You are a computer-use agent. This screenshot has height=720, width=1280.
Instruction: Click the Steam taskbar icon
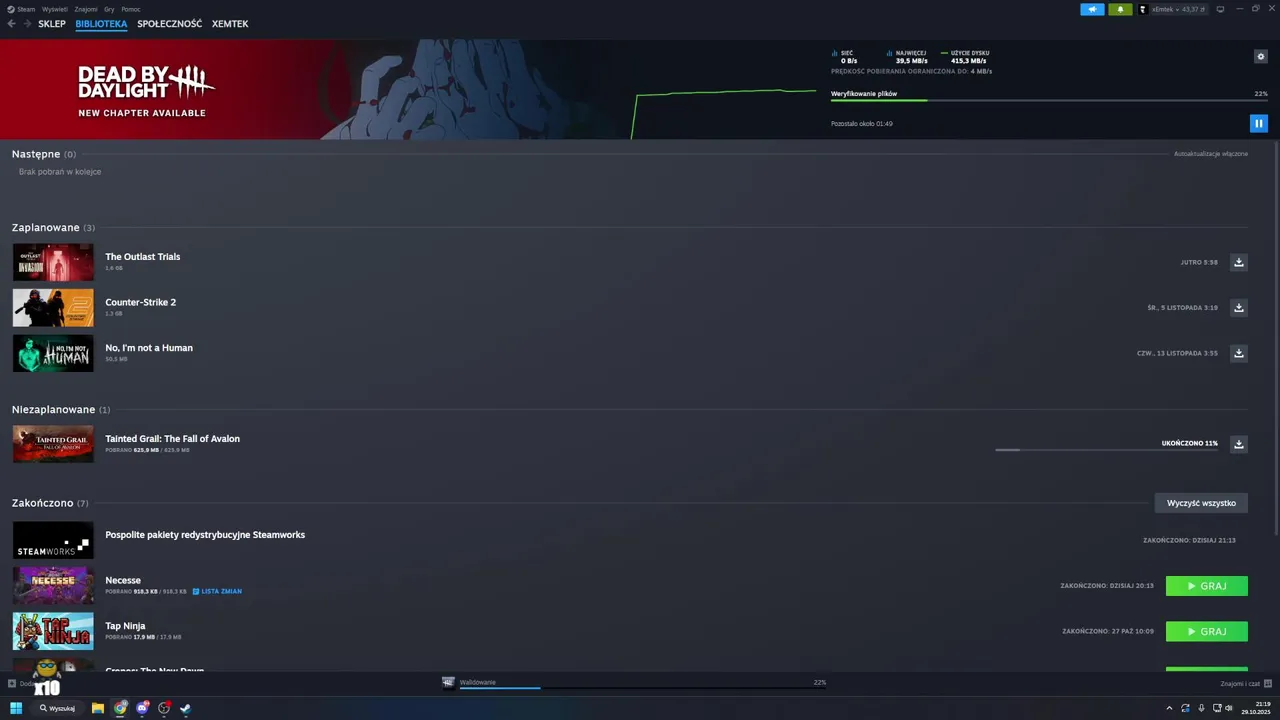[x=185, y=708]
